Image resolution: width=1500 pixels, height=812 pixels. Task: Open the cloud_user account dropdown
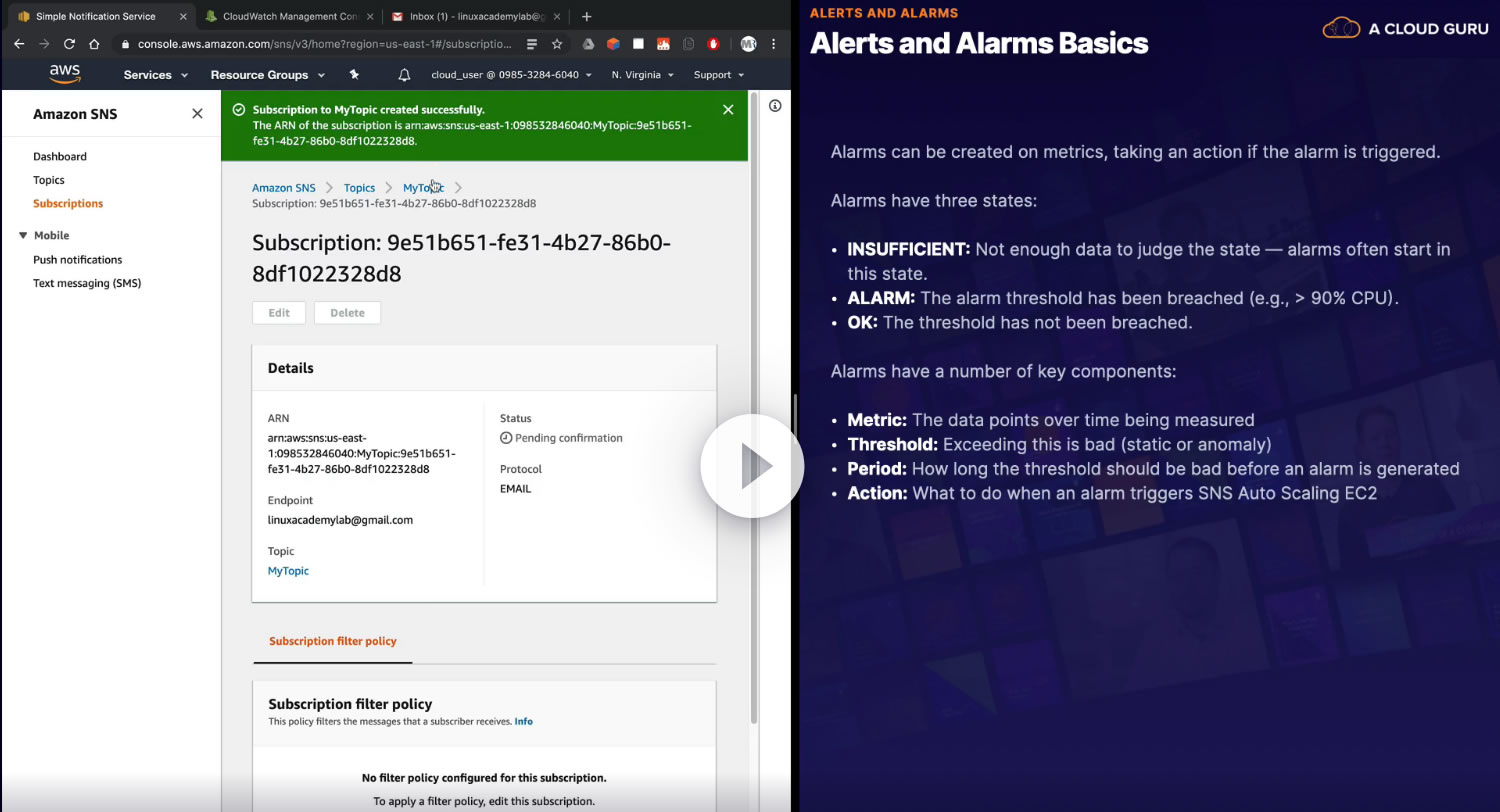click(x=511, y=75)
